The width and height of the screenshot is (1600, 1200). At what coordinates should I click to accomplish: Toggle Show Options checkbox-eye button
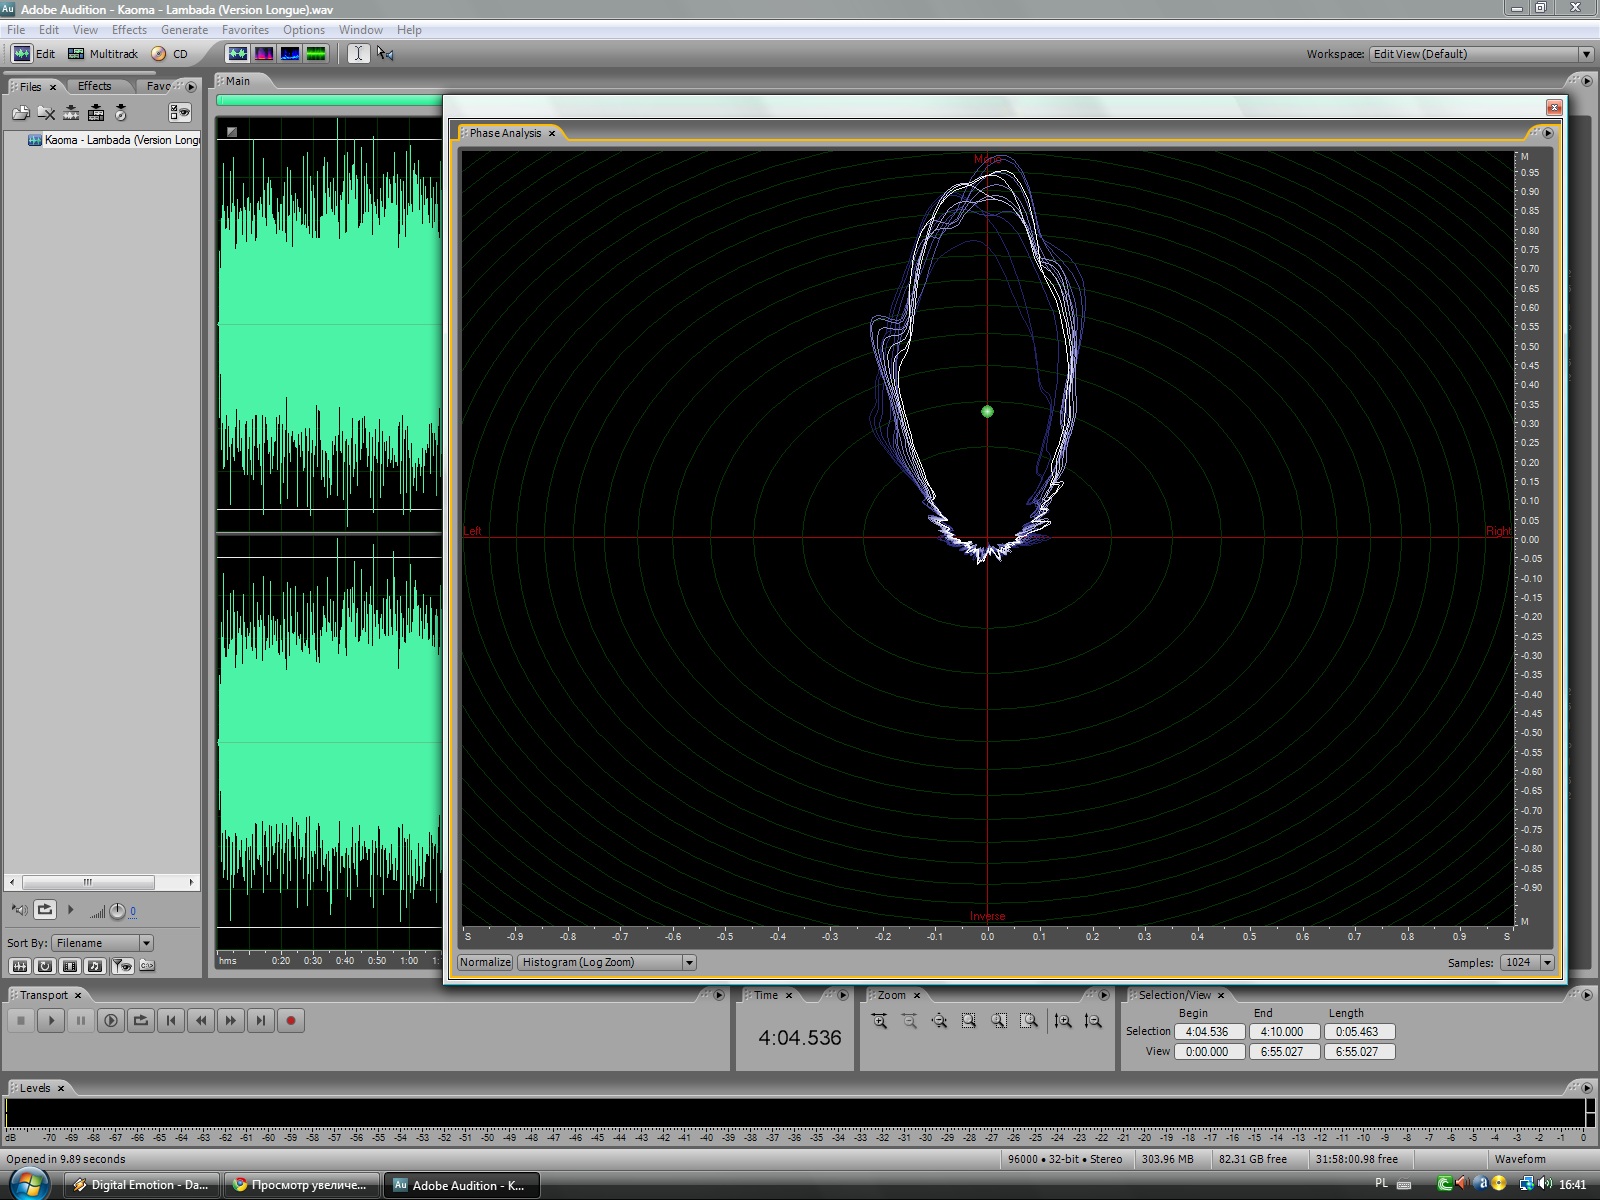tap(180, 113)
